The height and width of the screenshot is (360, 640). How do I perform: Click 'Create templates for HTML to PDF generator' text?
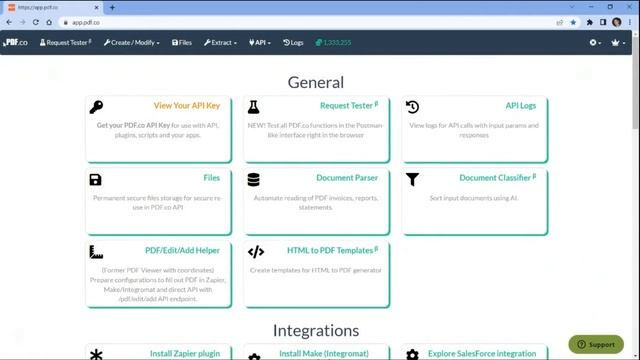click(316, 270)
